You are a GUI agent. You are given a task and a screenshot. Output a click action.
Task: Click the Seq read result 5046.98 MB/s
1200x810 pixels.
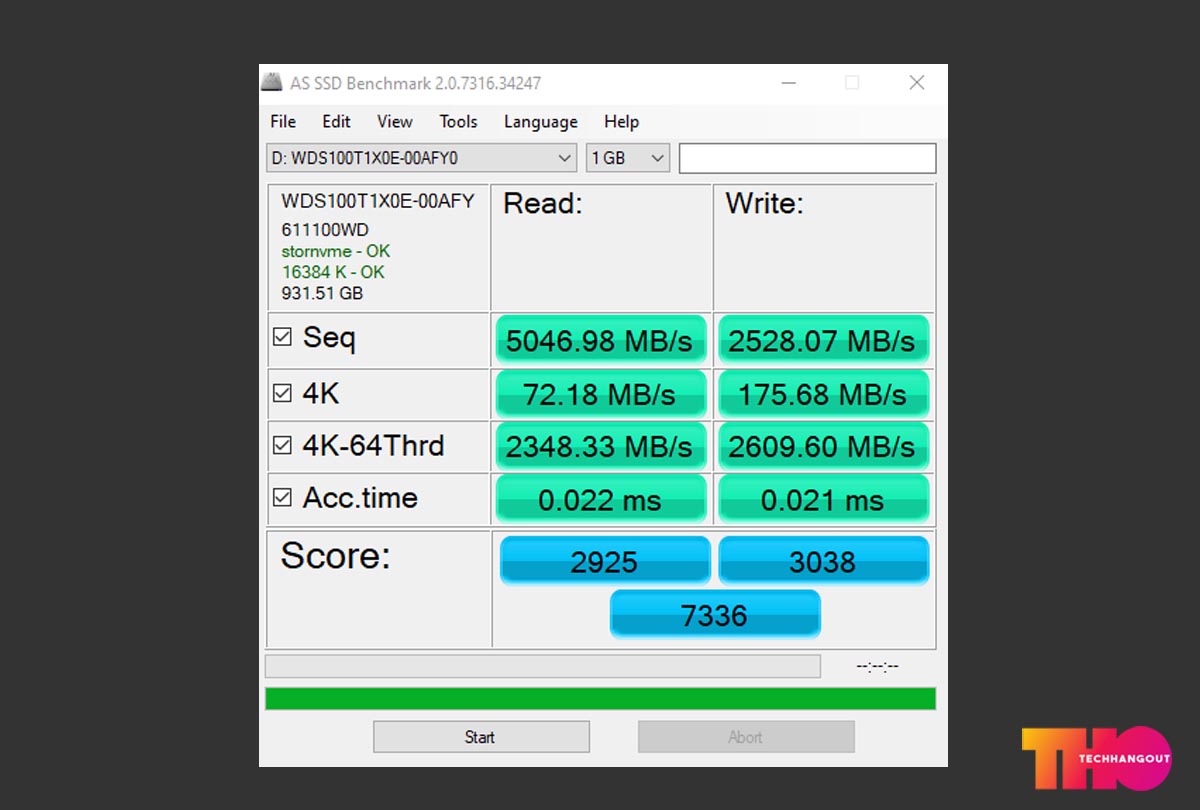point(601,341)
